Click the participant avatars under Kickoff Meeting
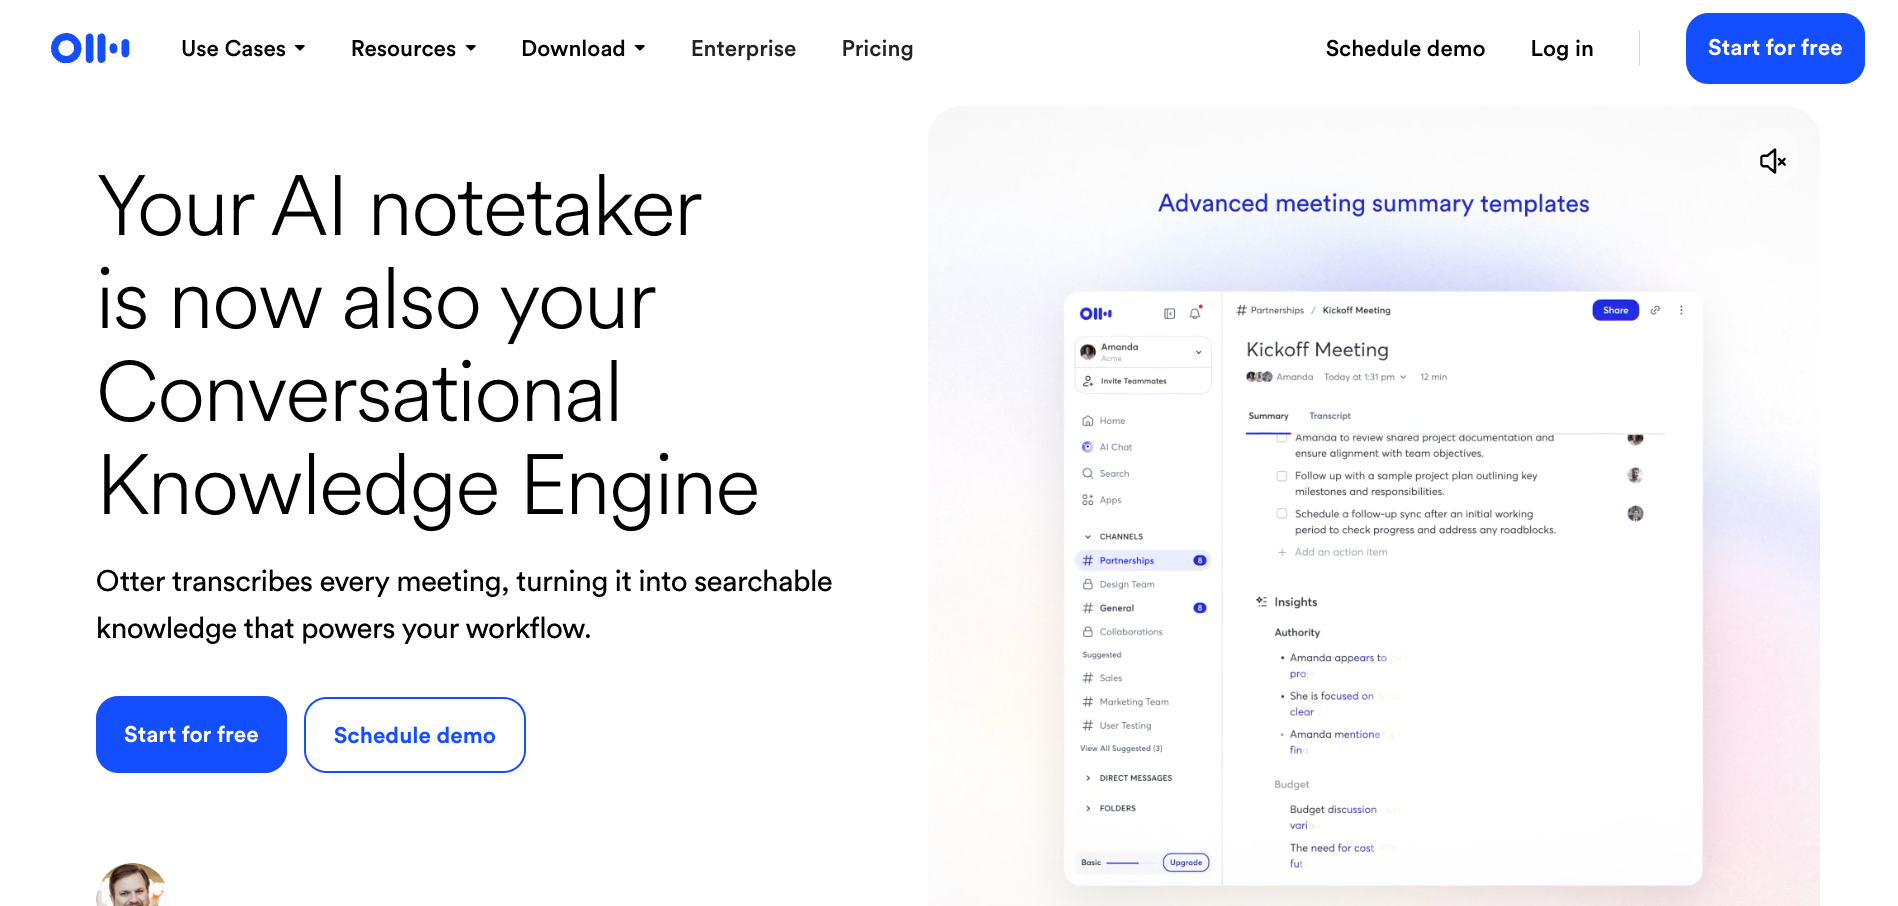The width and height of the screenshot is (1898, 906). pyautogui.click(x=1259, y=377)
